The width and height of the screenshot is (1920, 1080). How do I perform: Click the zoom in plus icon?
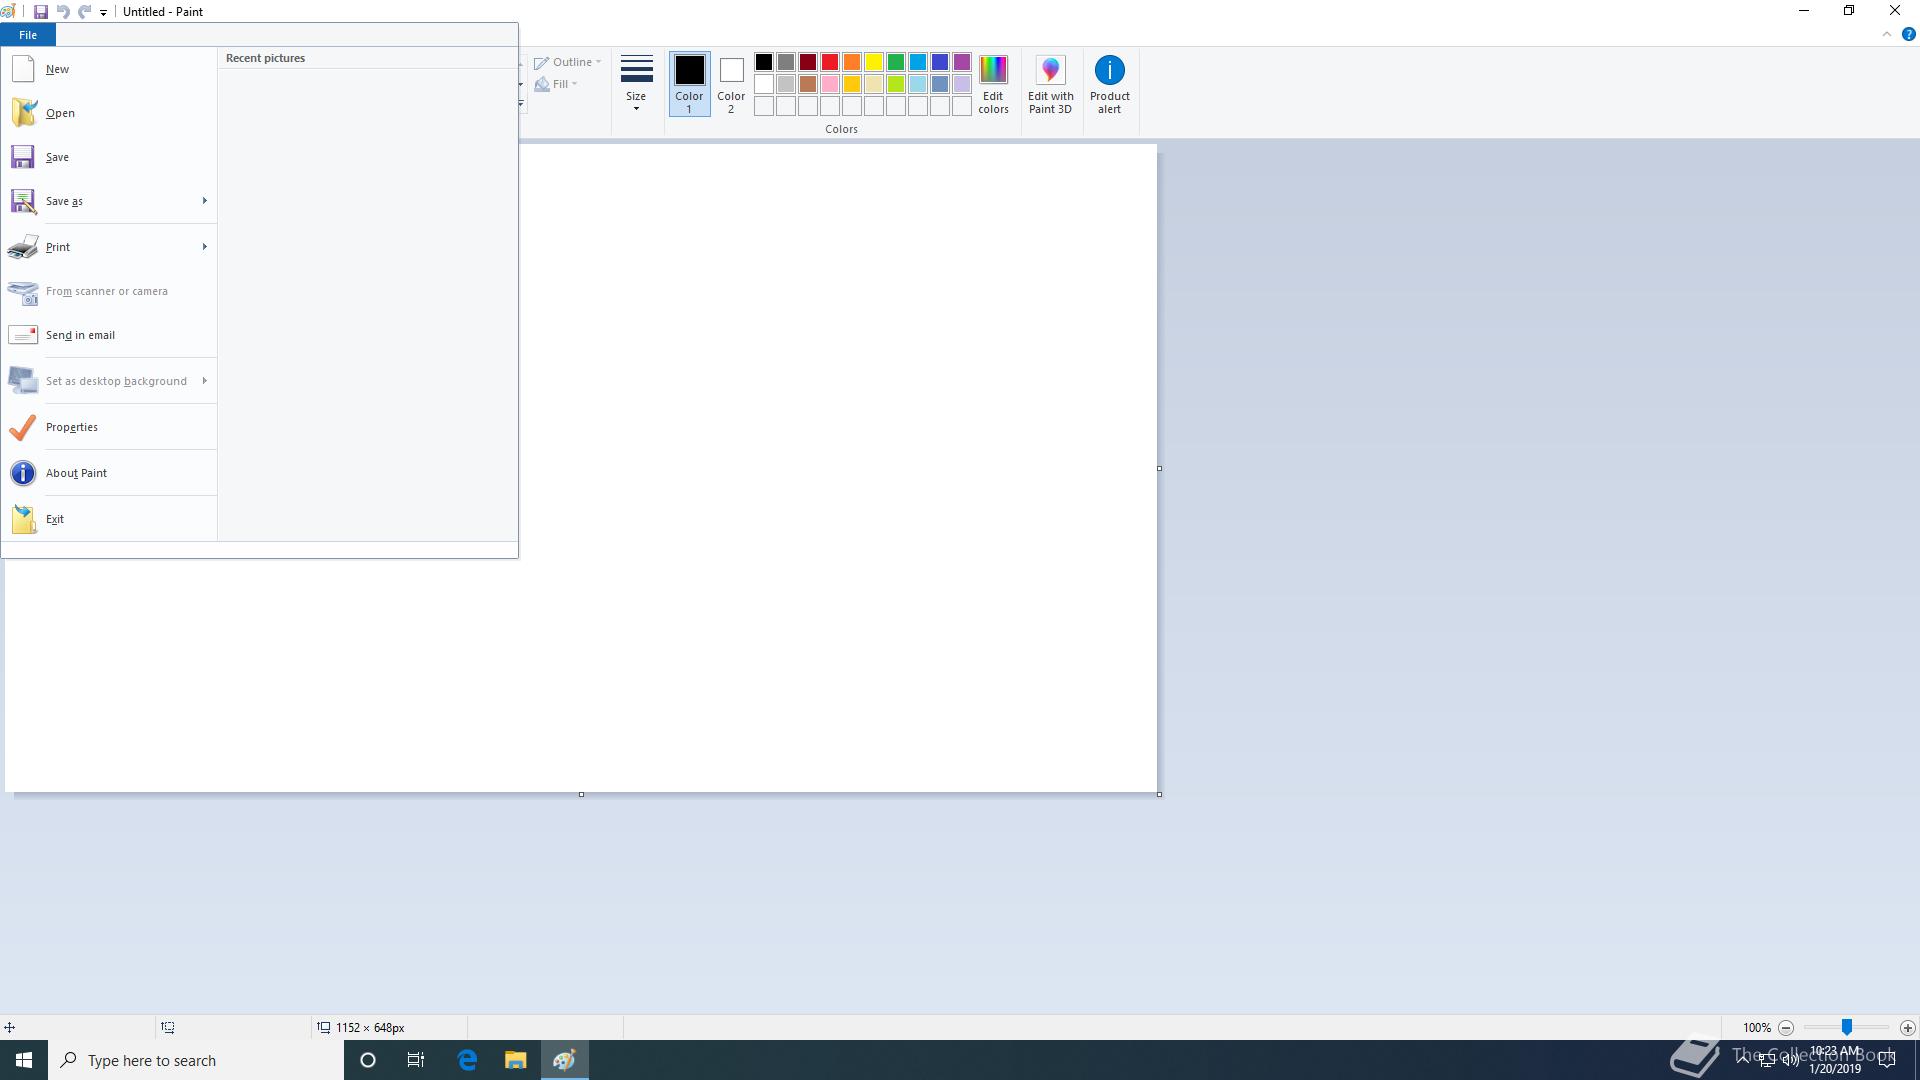[1907, 1027]
